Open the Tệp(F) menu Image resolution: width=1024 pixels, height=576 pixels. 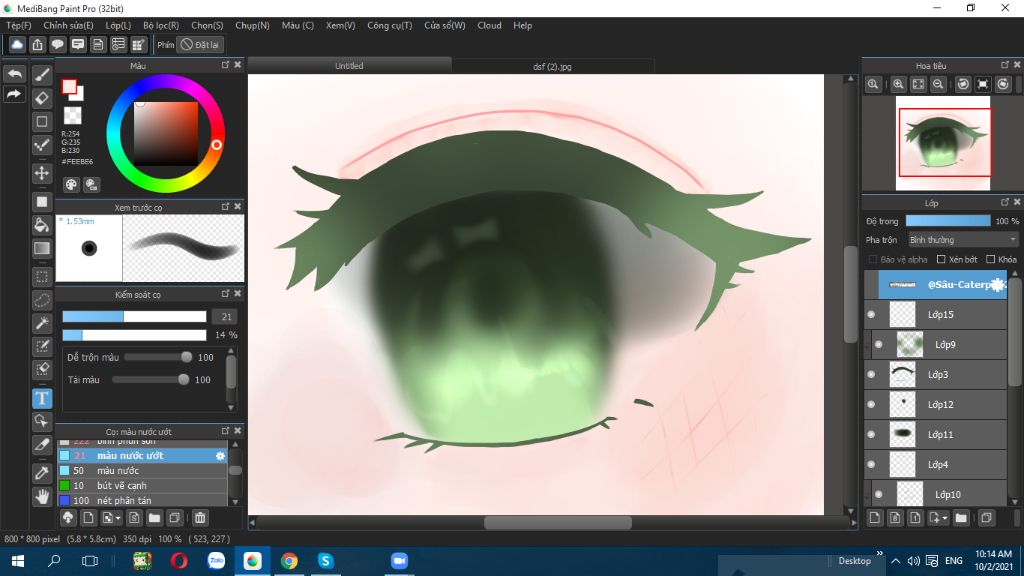(18, 25)
